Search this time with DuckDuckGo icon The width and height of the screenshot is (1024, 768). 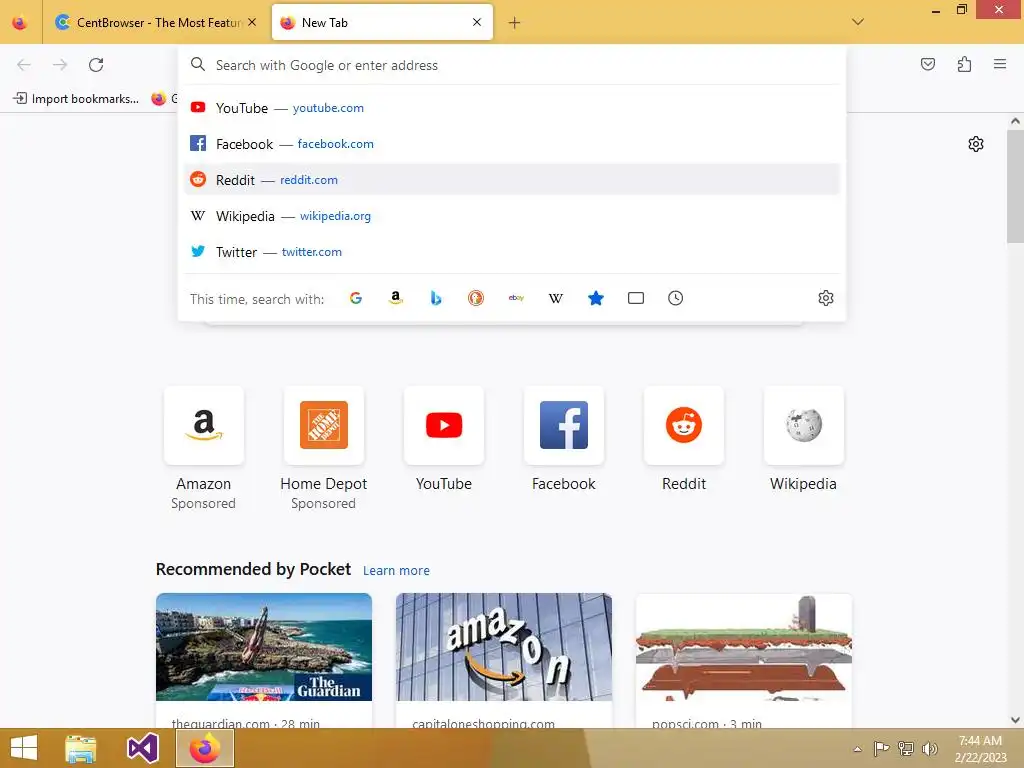click(476, 298)
